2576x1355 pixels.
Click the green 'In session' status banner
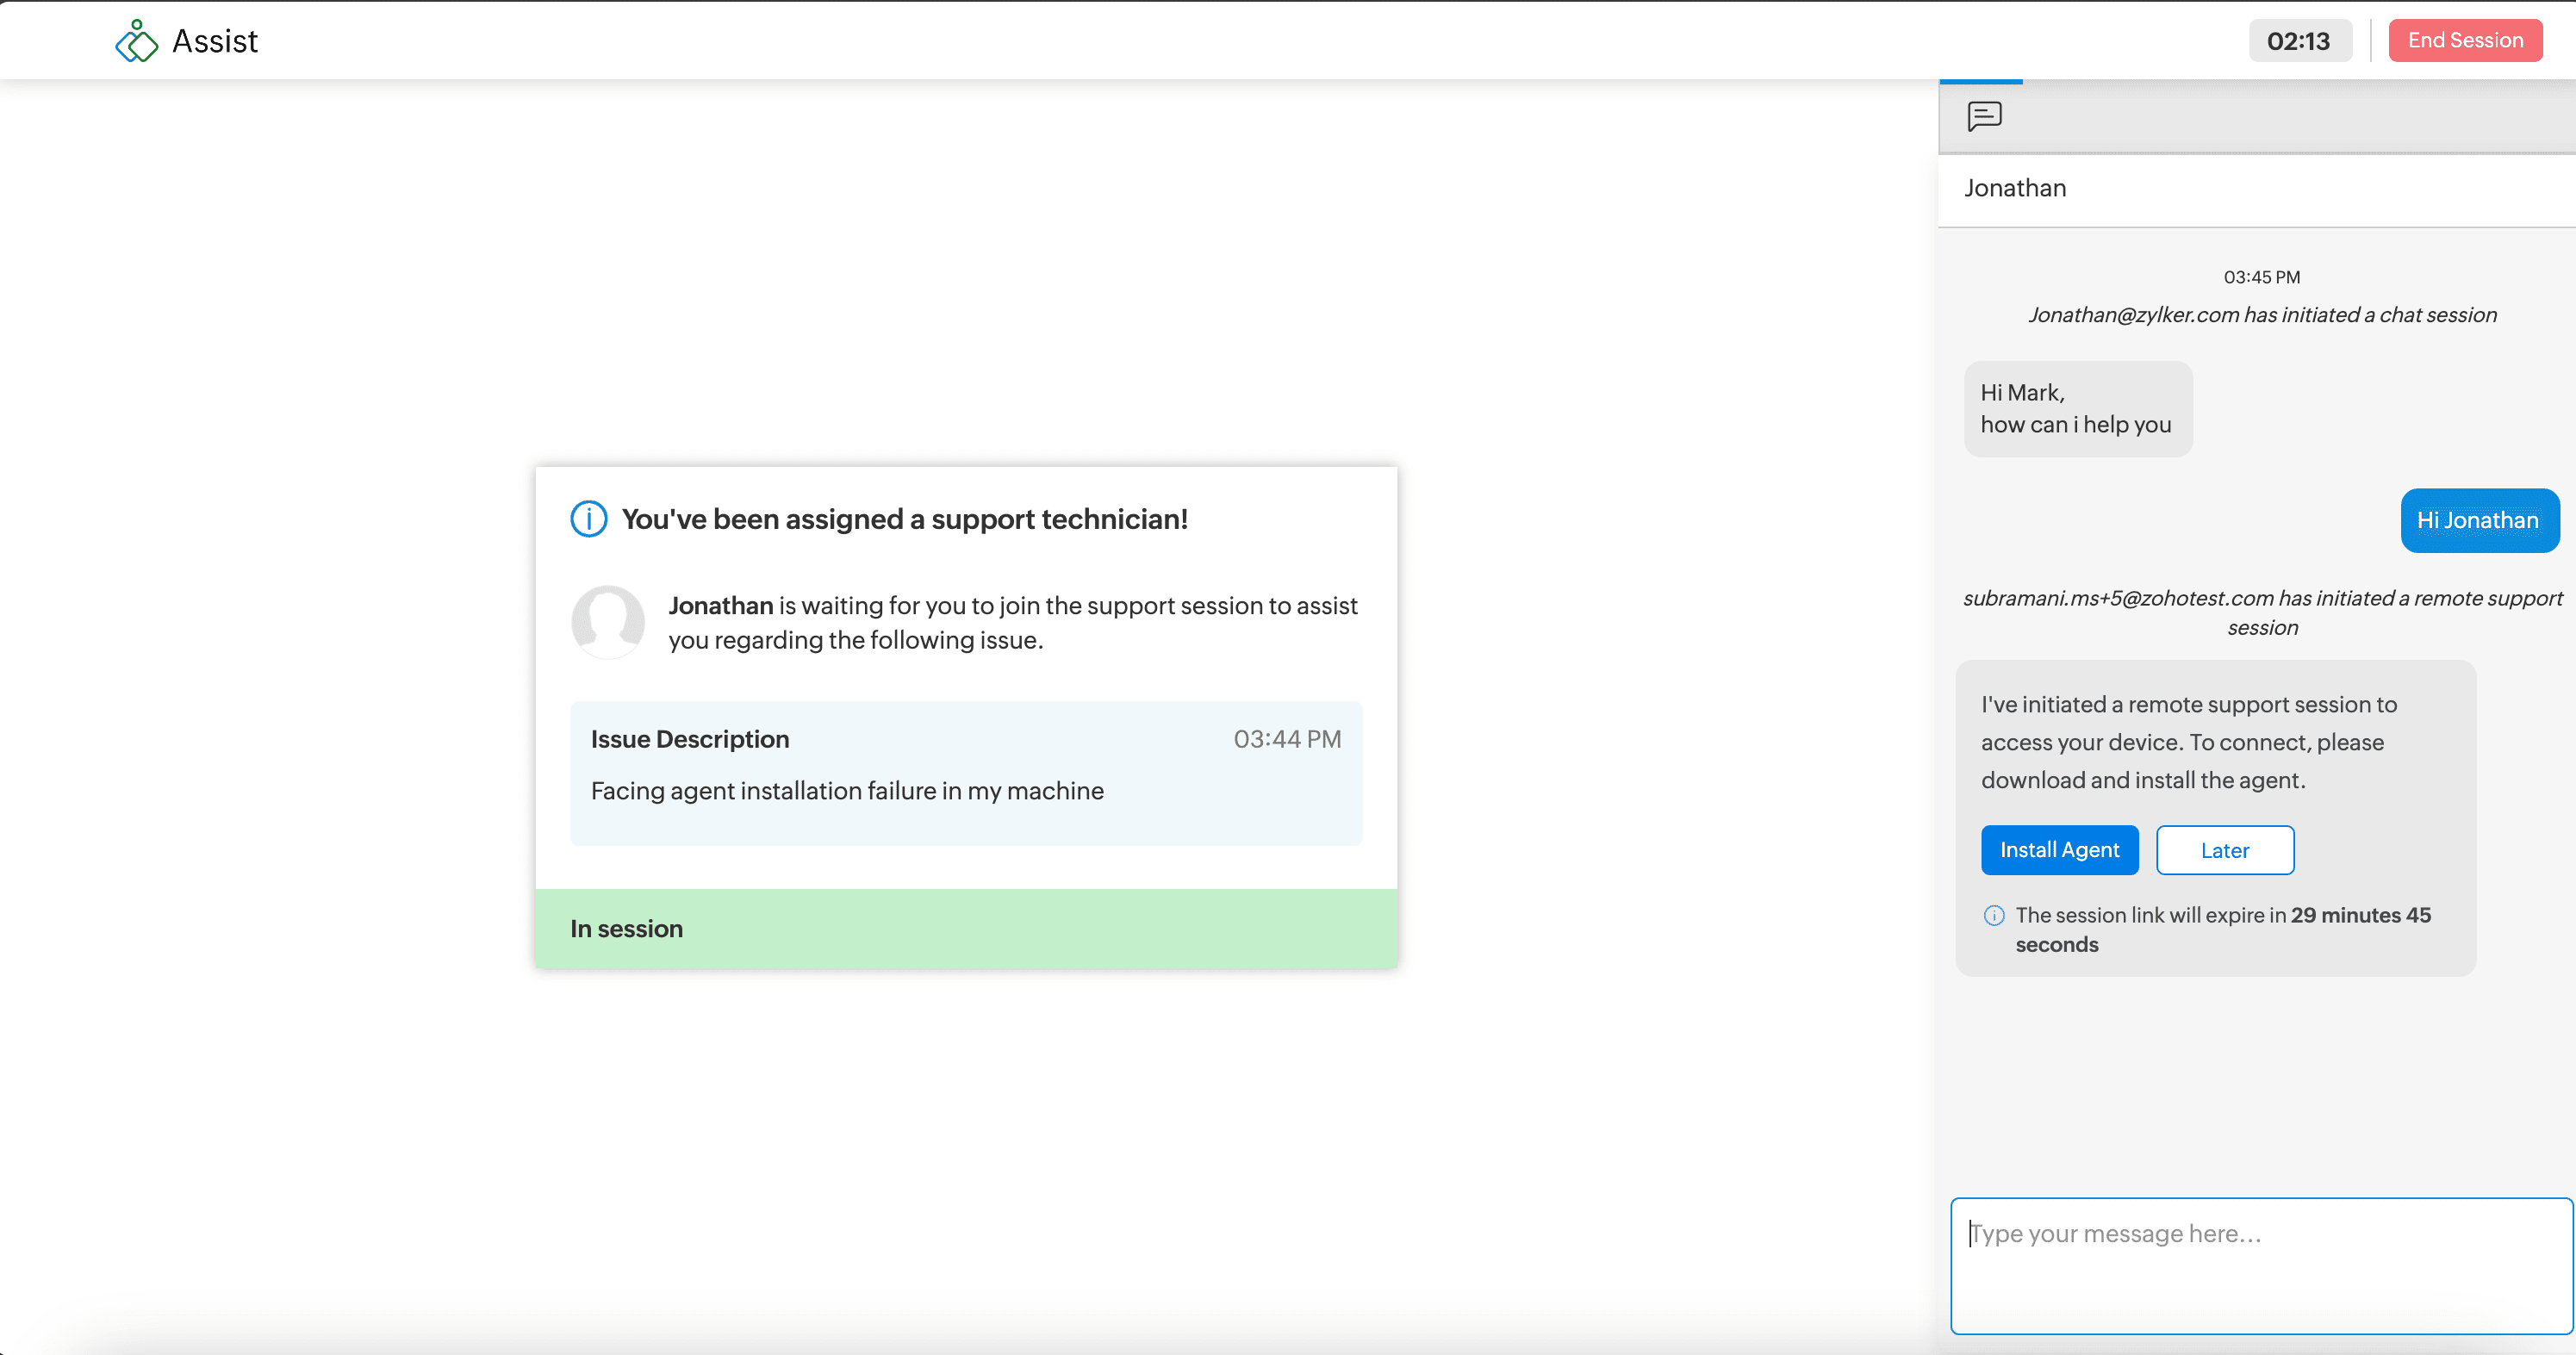coord(965,928)
